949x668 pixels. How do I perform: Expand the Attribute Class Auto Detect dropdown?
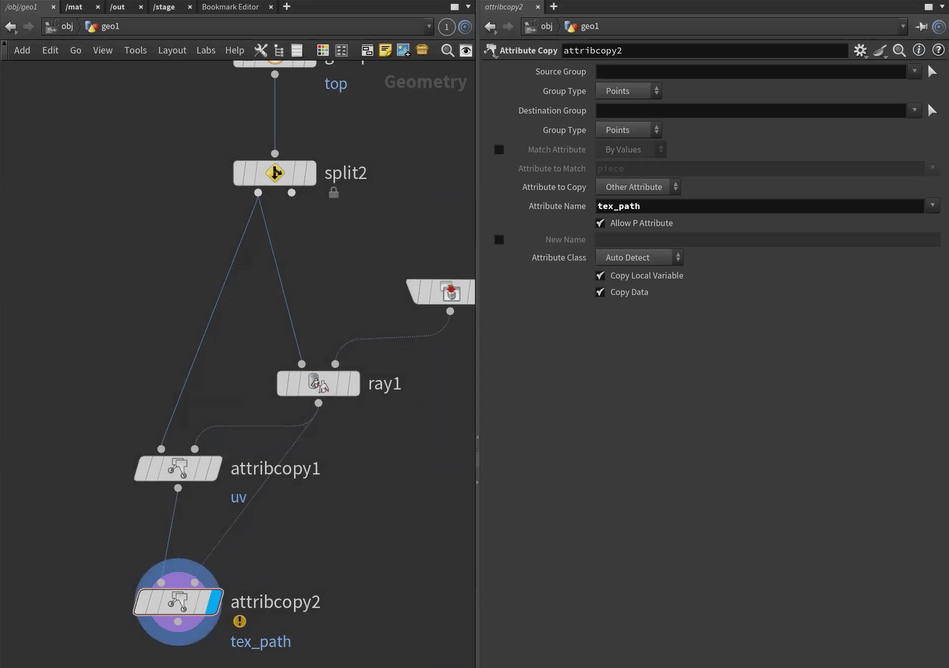click(639, 257)
